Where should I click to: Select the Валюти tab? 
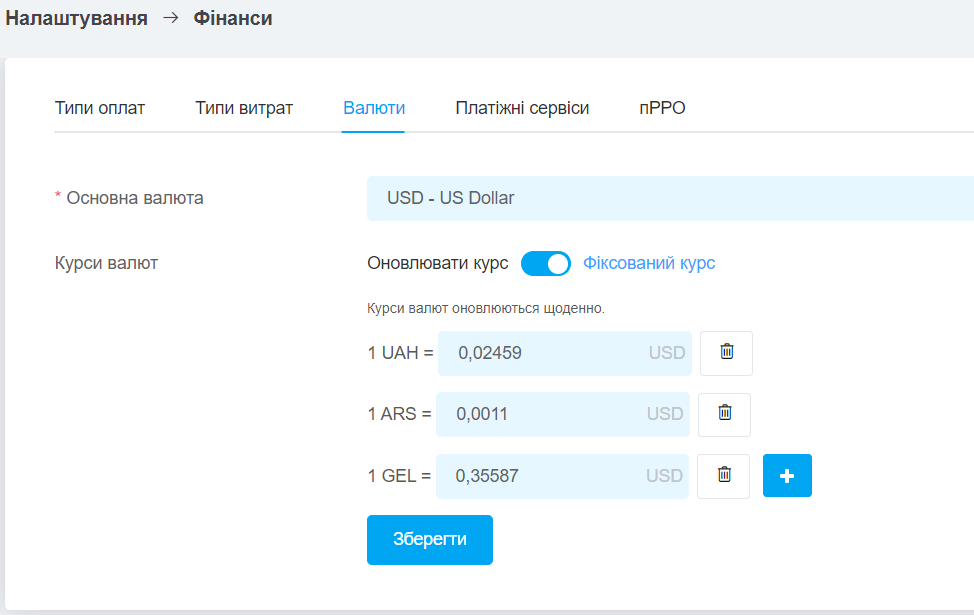374,108
